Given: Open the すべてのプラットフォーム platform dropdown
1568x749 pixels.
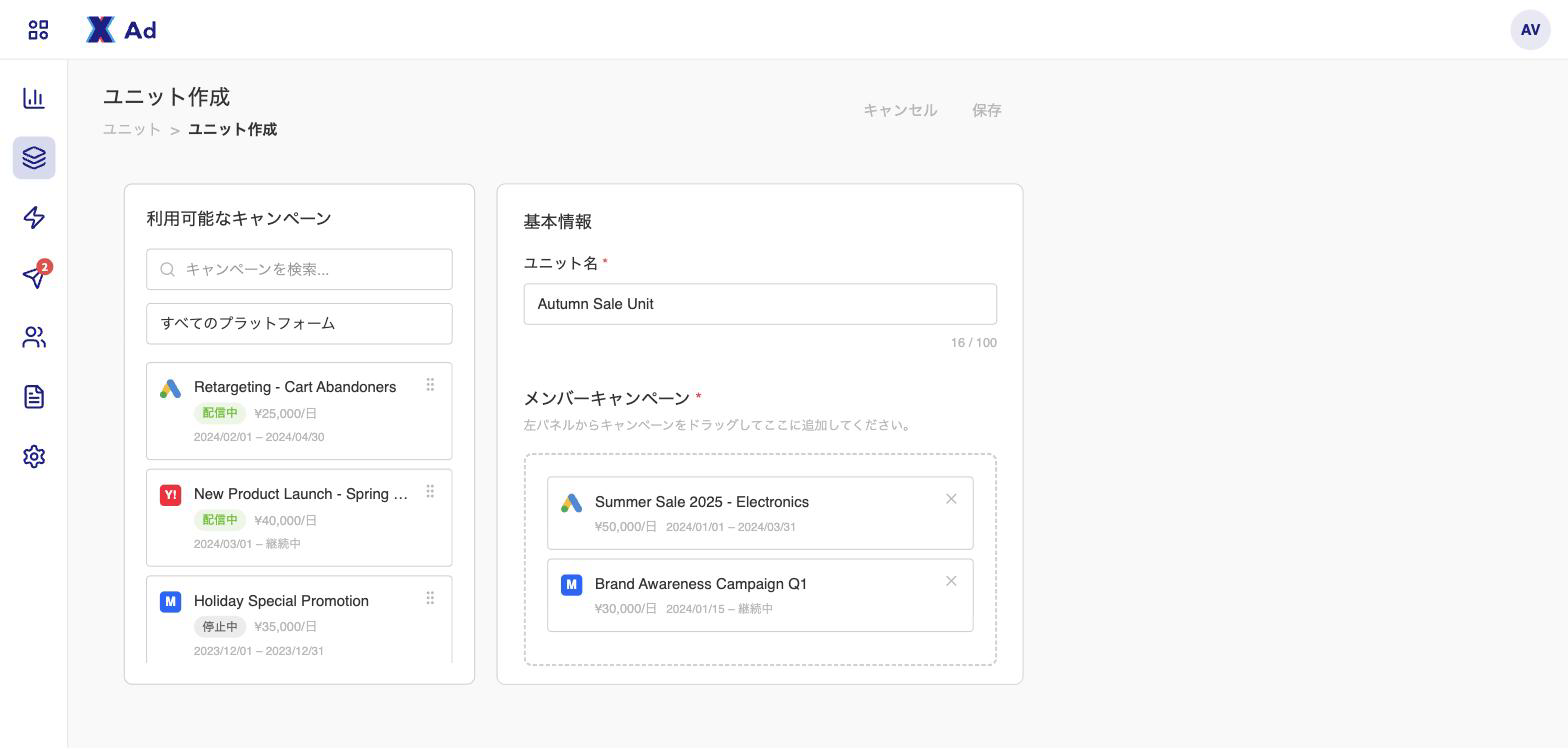Looking at the screenshot, I should [x=299, y=324].
